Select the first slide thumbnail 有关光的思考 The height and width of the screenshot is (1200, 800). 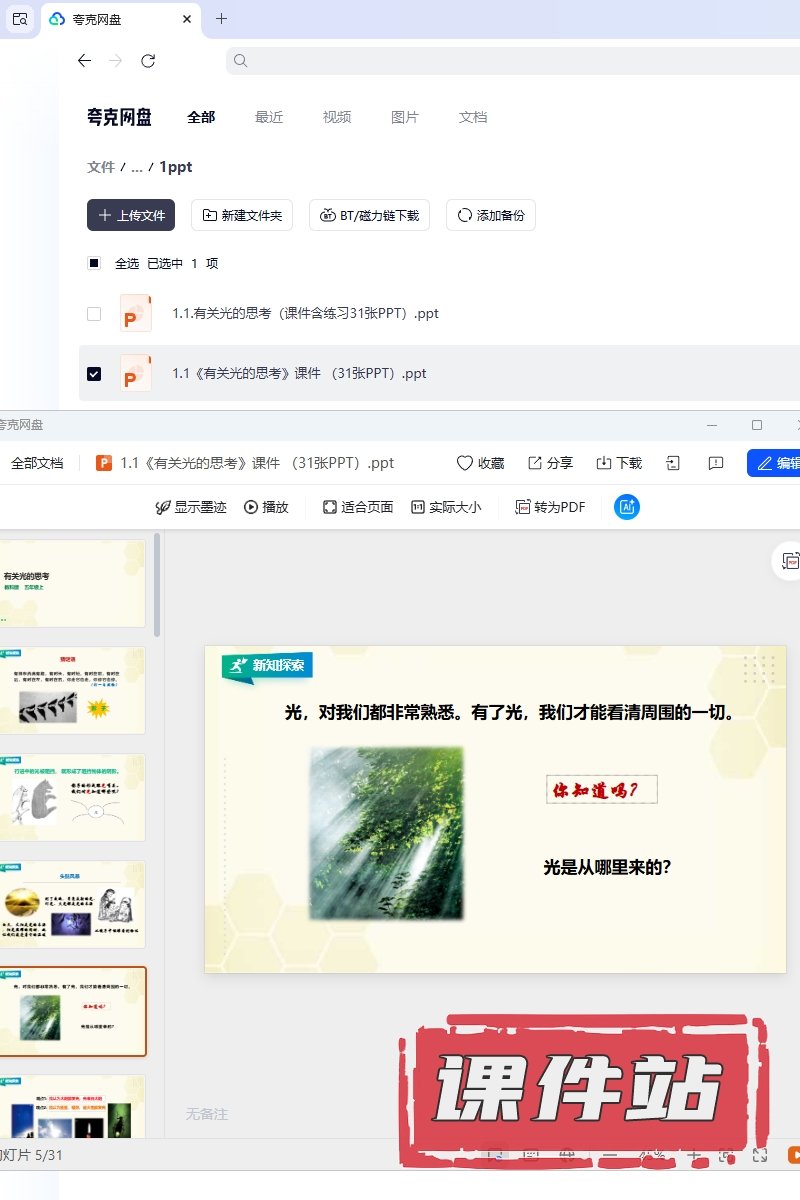tap(72, 584)
